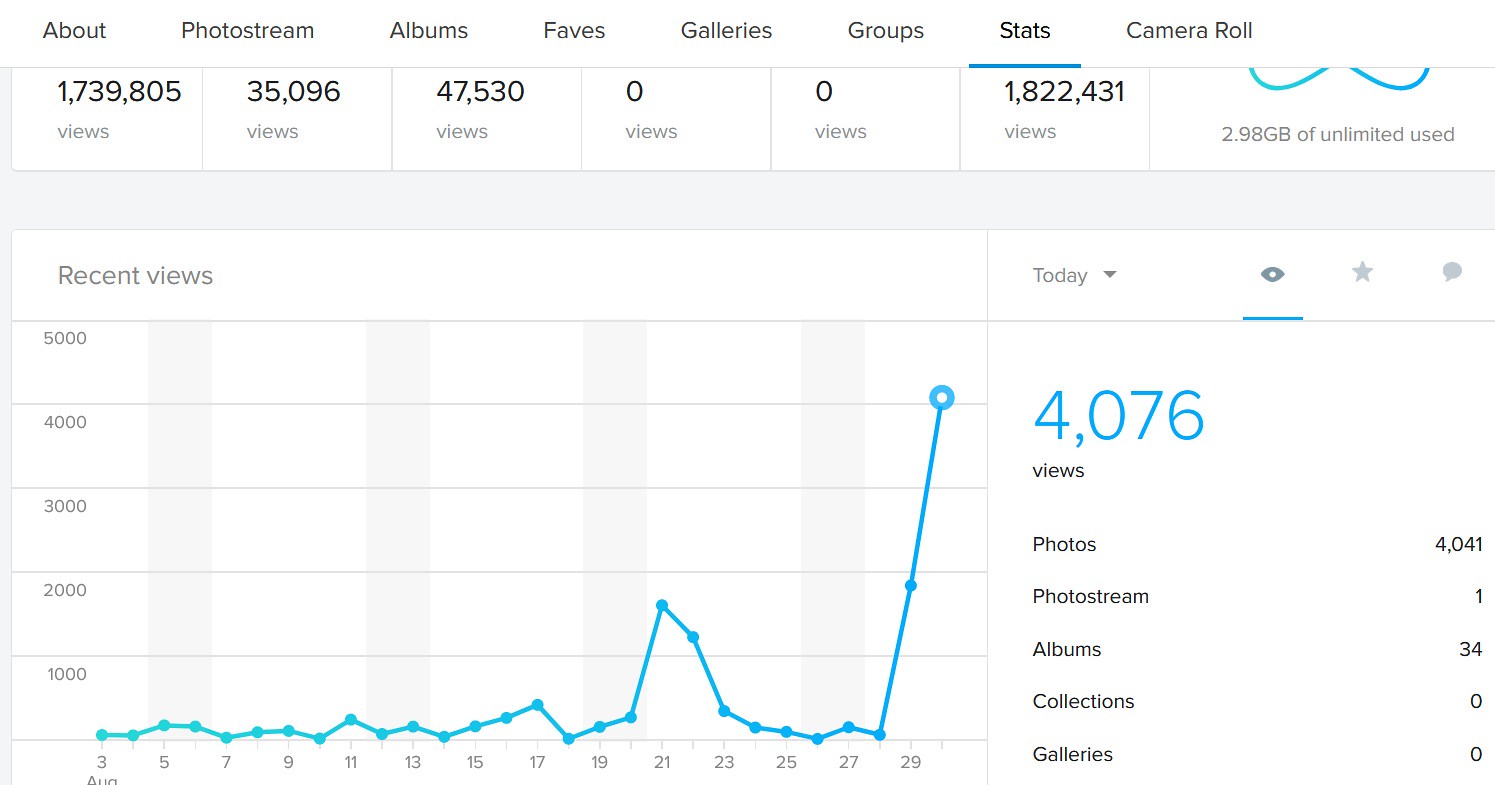Select the day 17 data point

coord(537,705)
